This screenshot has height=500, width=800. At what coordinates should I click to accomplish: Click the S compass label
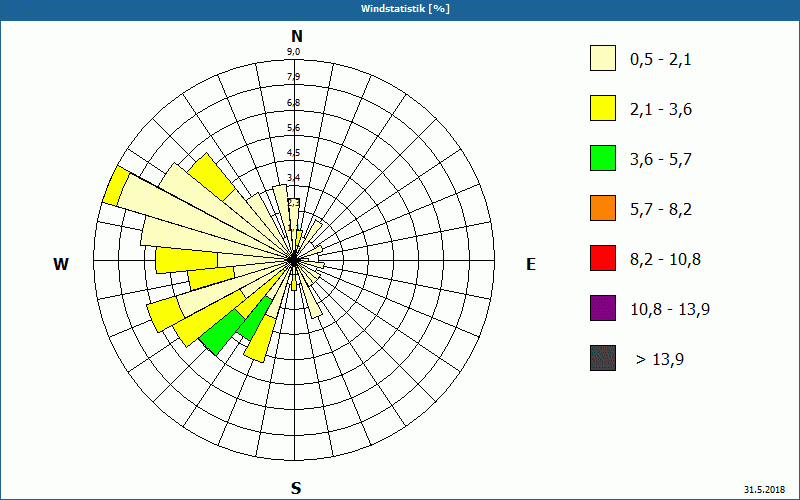[296, 488]
